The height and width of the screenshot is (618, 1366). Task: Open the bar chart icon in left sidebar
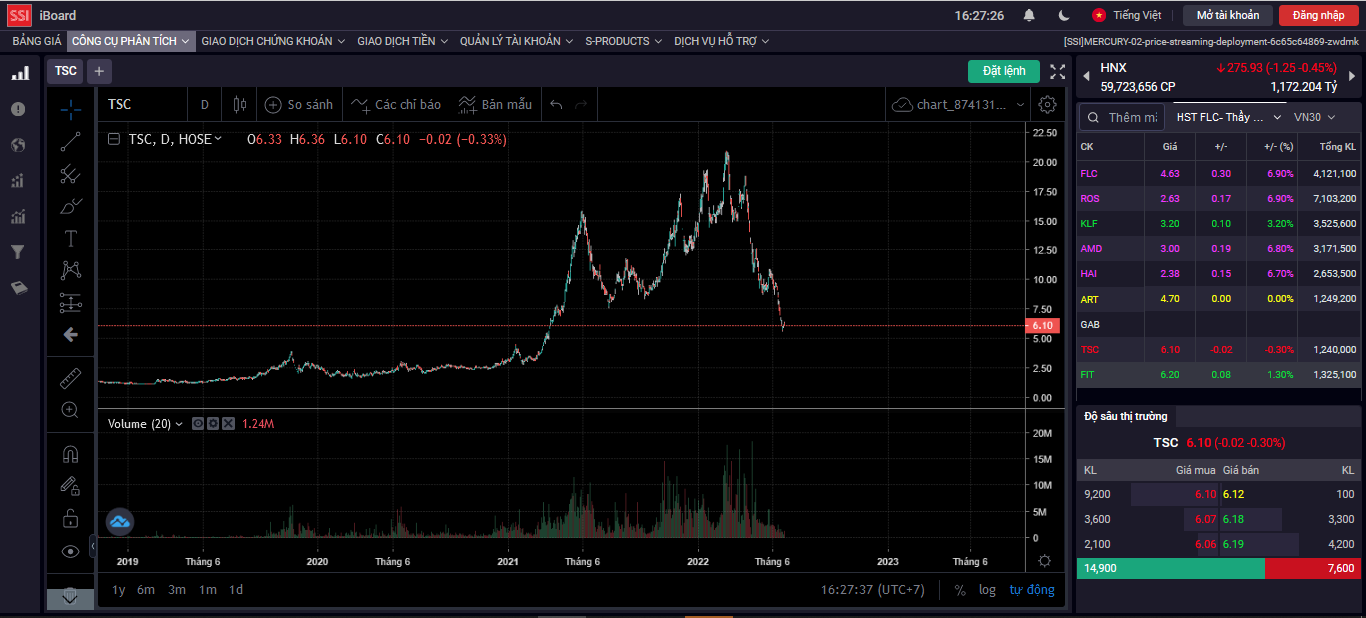(x=19, y=73)
